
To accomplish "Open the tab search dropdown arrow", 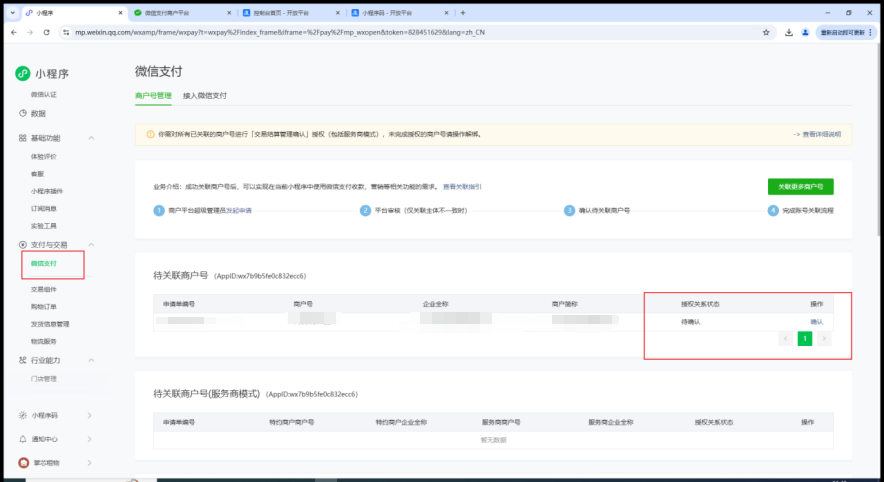I will (12, 12).
